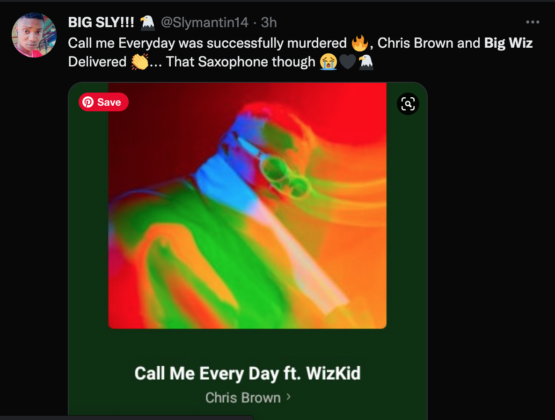Click the horizontal scrollbar at bottom

point(126,418)
